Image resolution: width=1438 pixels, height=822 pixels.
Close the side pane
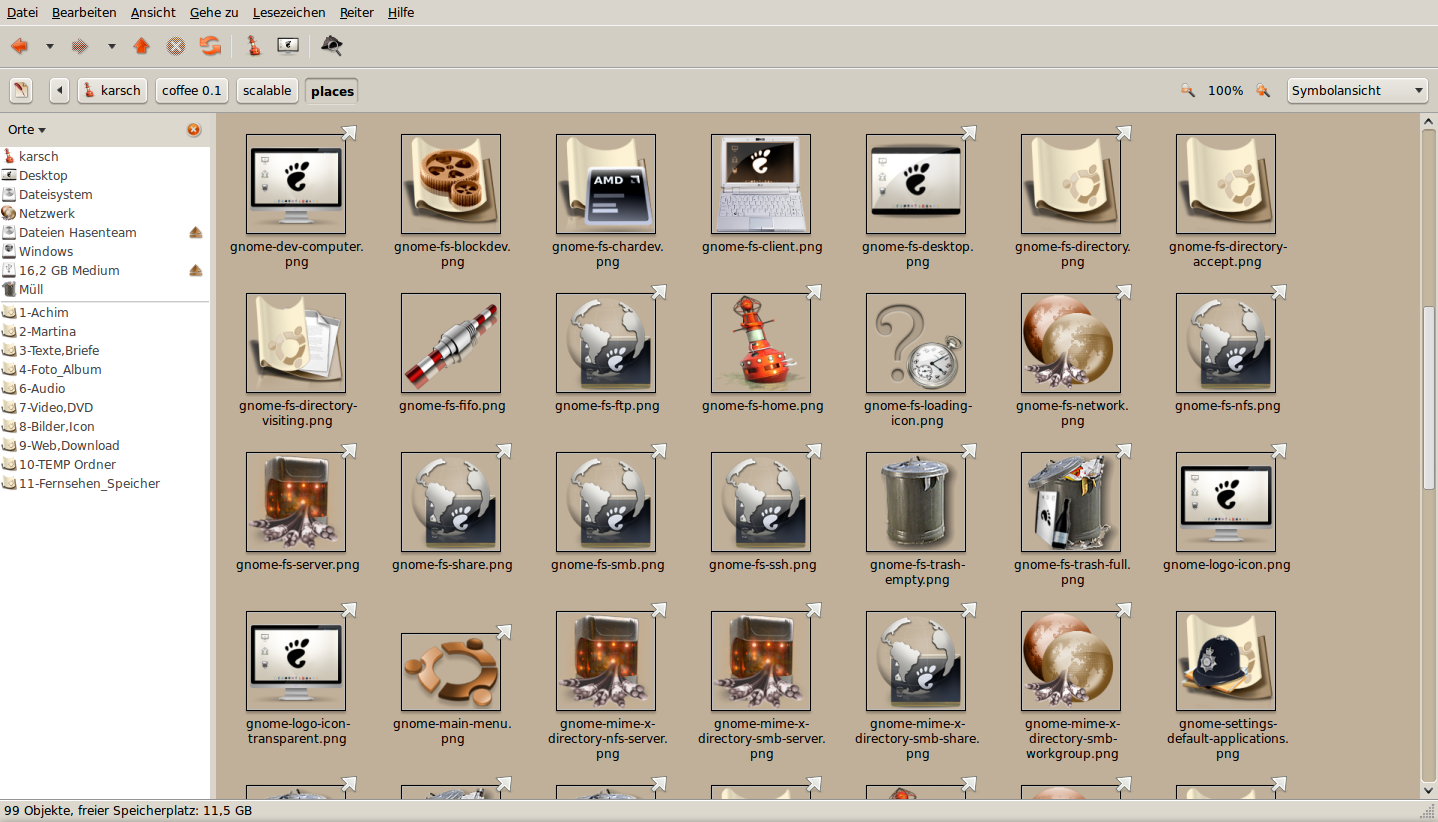(x=194, y=130)
